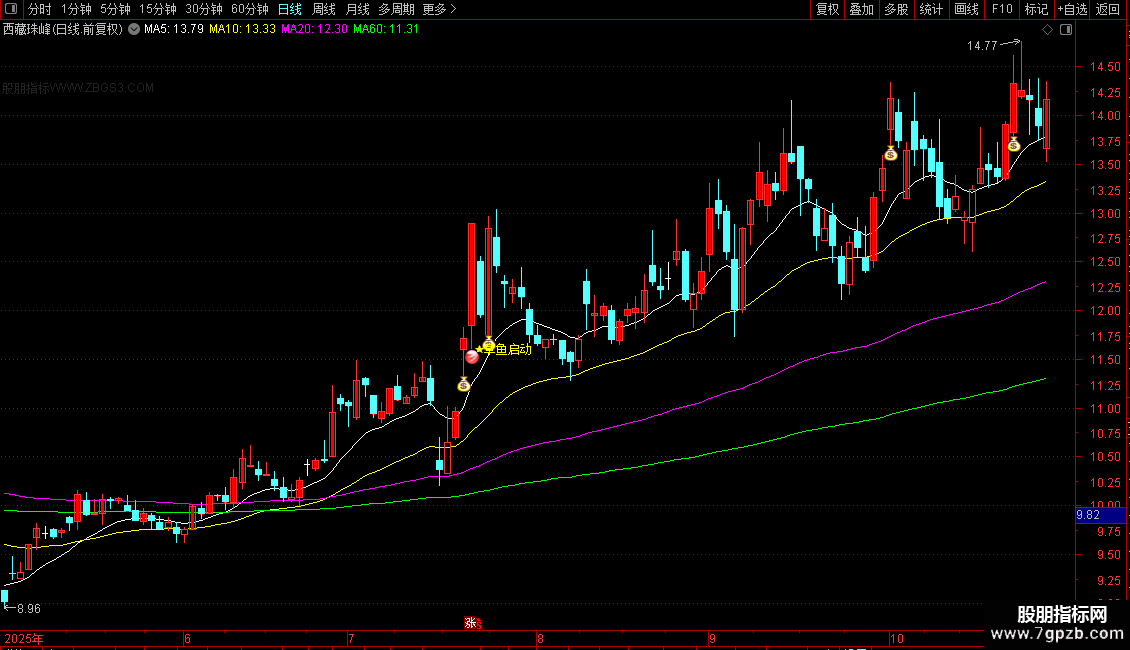This screenshot has height=650, width=1130.
Task: Open F10 company info
Action: [x=1002, y=9]
